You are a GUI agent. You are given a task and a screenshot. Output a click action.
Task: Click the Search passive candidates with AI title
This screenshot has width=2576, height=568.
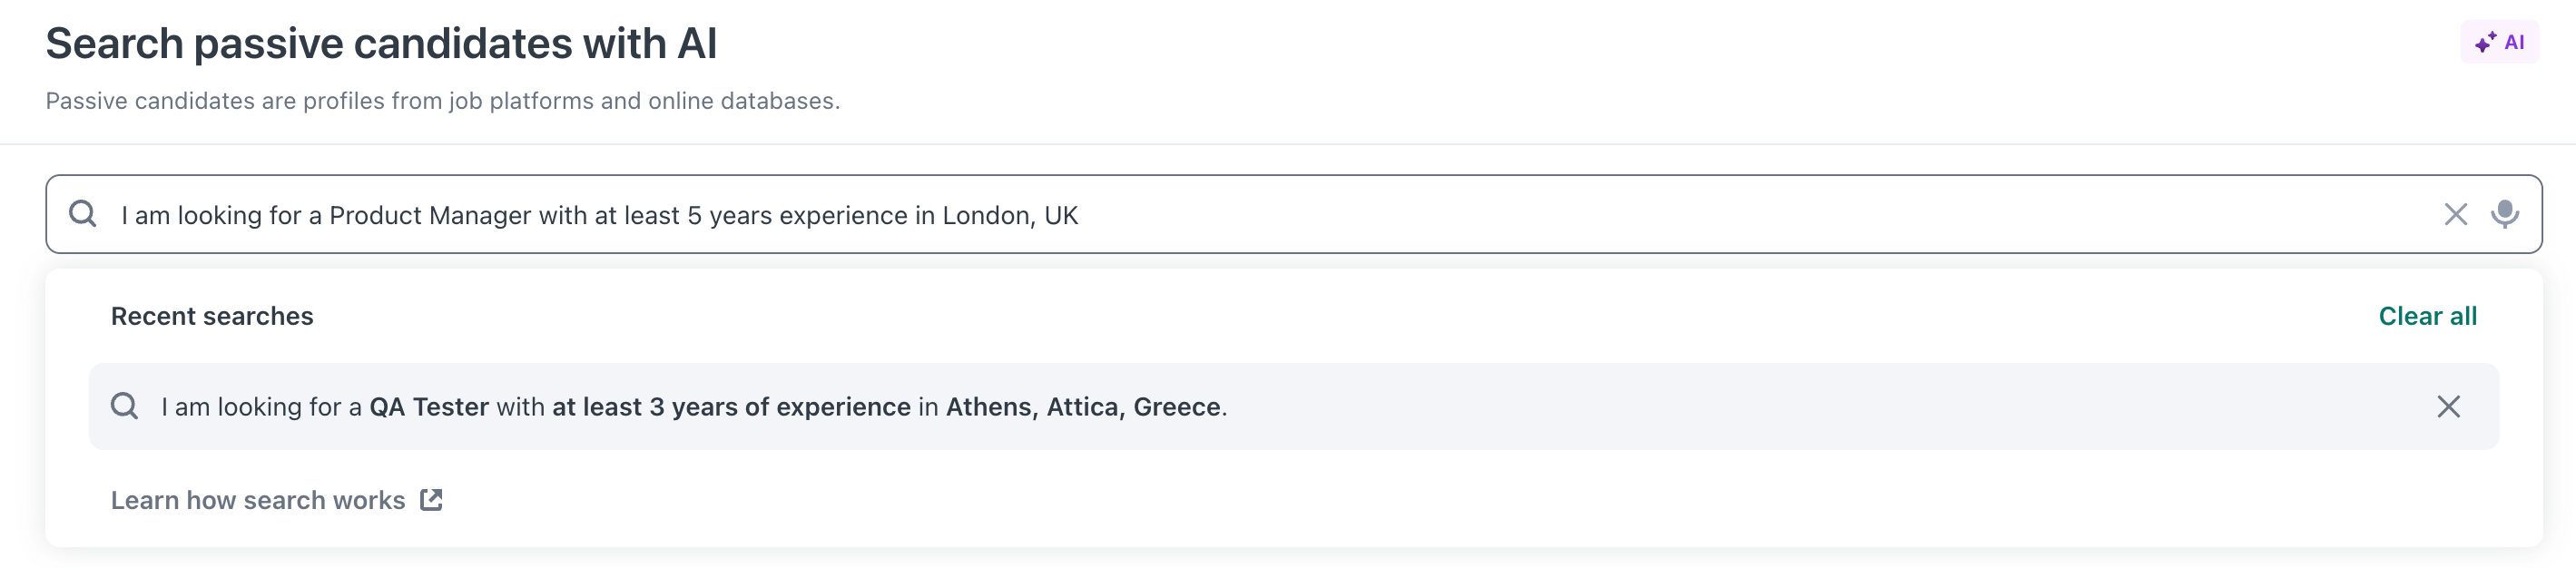coord(381,43)
